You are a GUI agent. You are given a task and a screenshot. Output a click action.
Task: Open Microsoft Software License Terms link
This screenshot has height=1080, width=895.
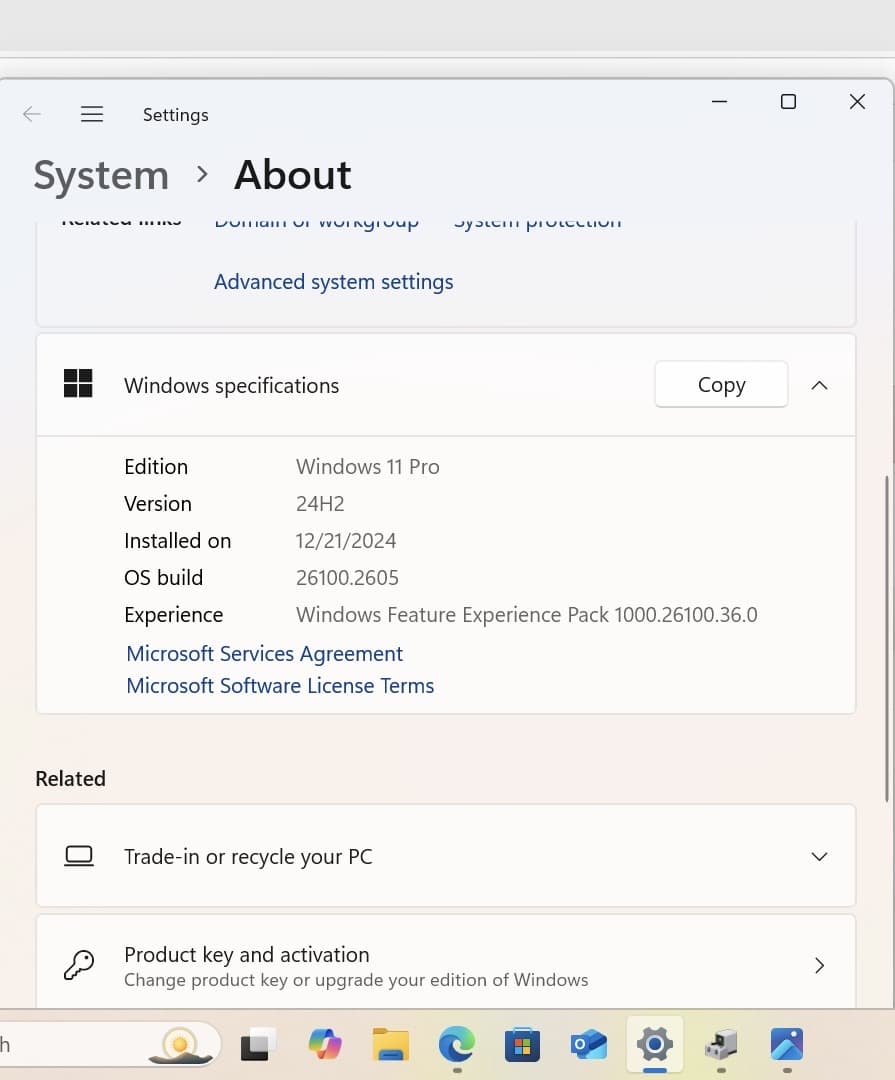[280, 686]
